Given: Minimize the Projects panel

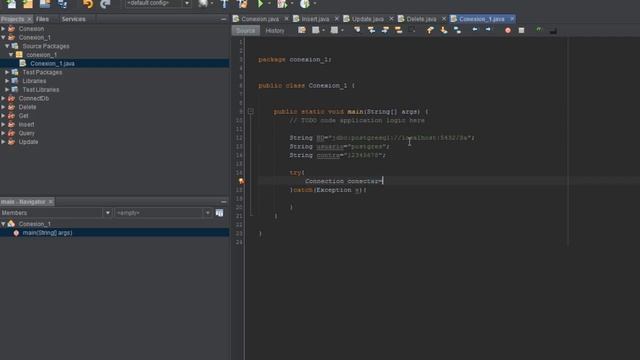Looking at the screenshot, I should (223, 19).
